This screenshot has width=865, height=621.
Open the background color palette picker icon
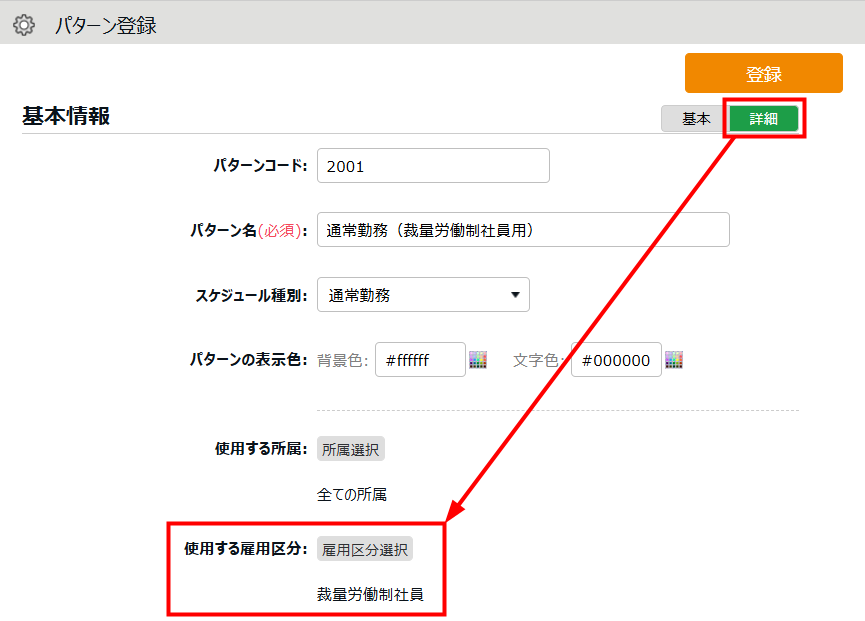[x=478, y=360]
